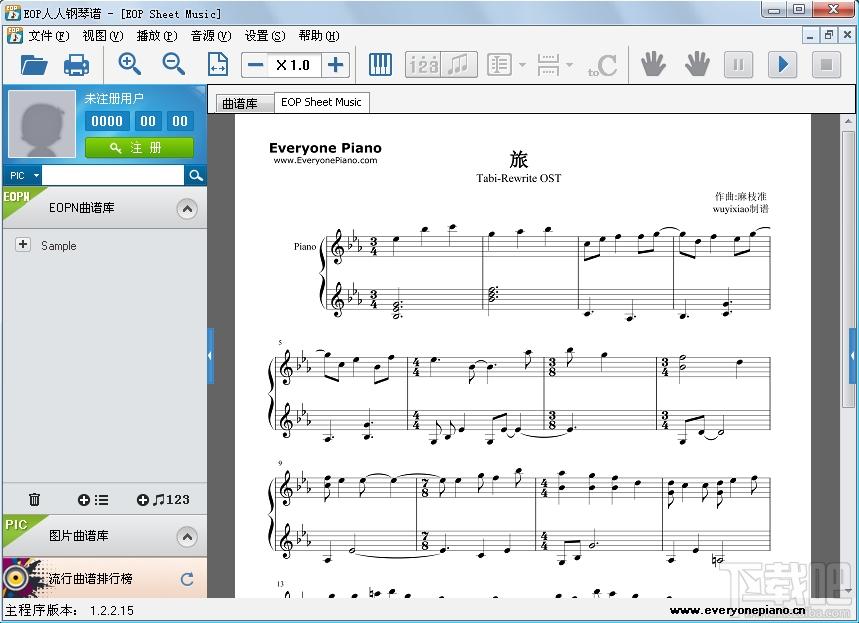Viewport: 859px width, 623px height.
Task: Click the 未注册用户 label
Action: click(114, 99)
